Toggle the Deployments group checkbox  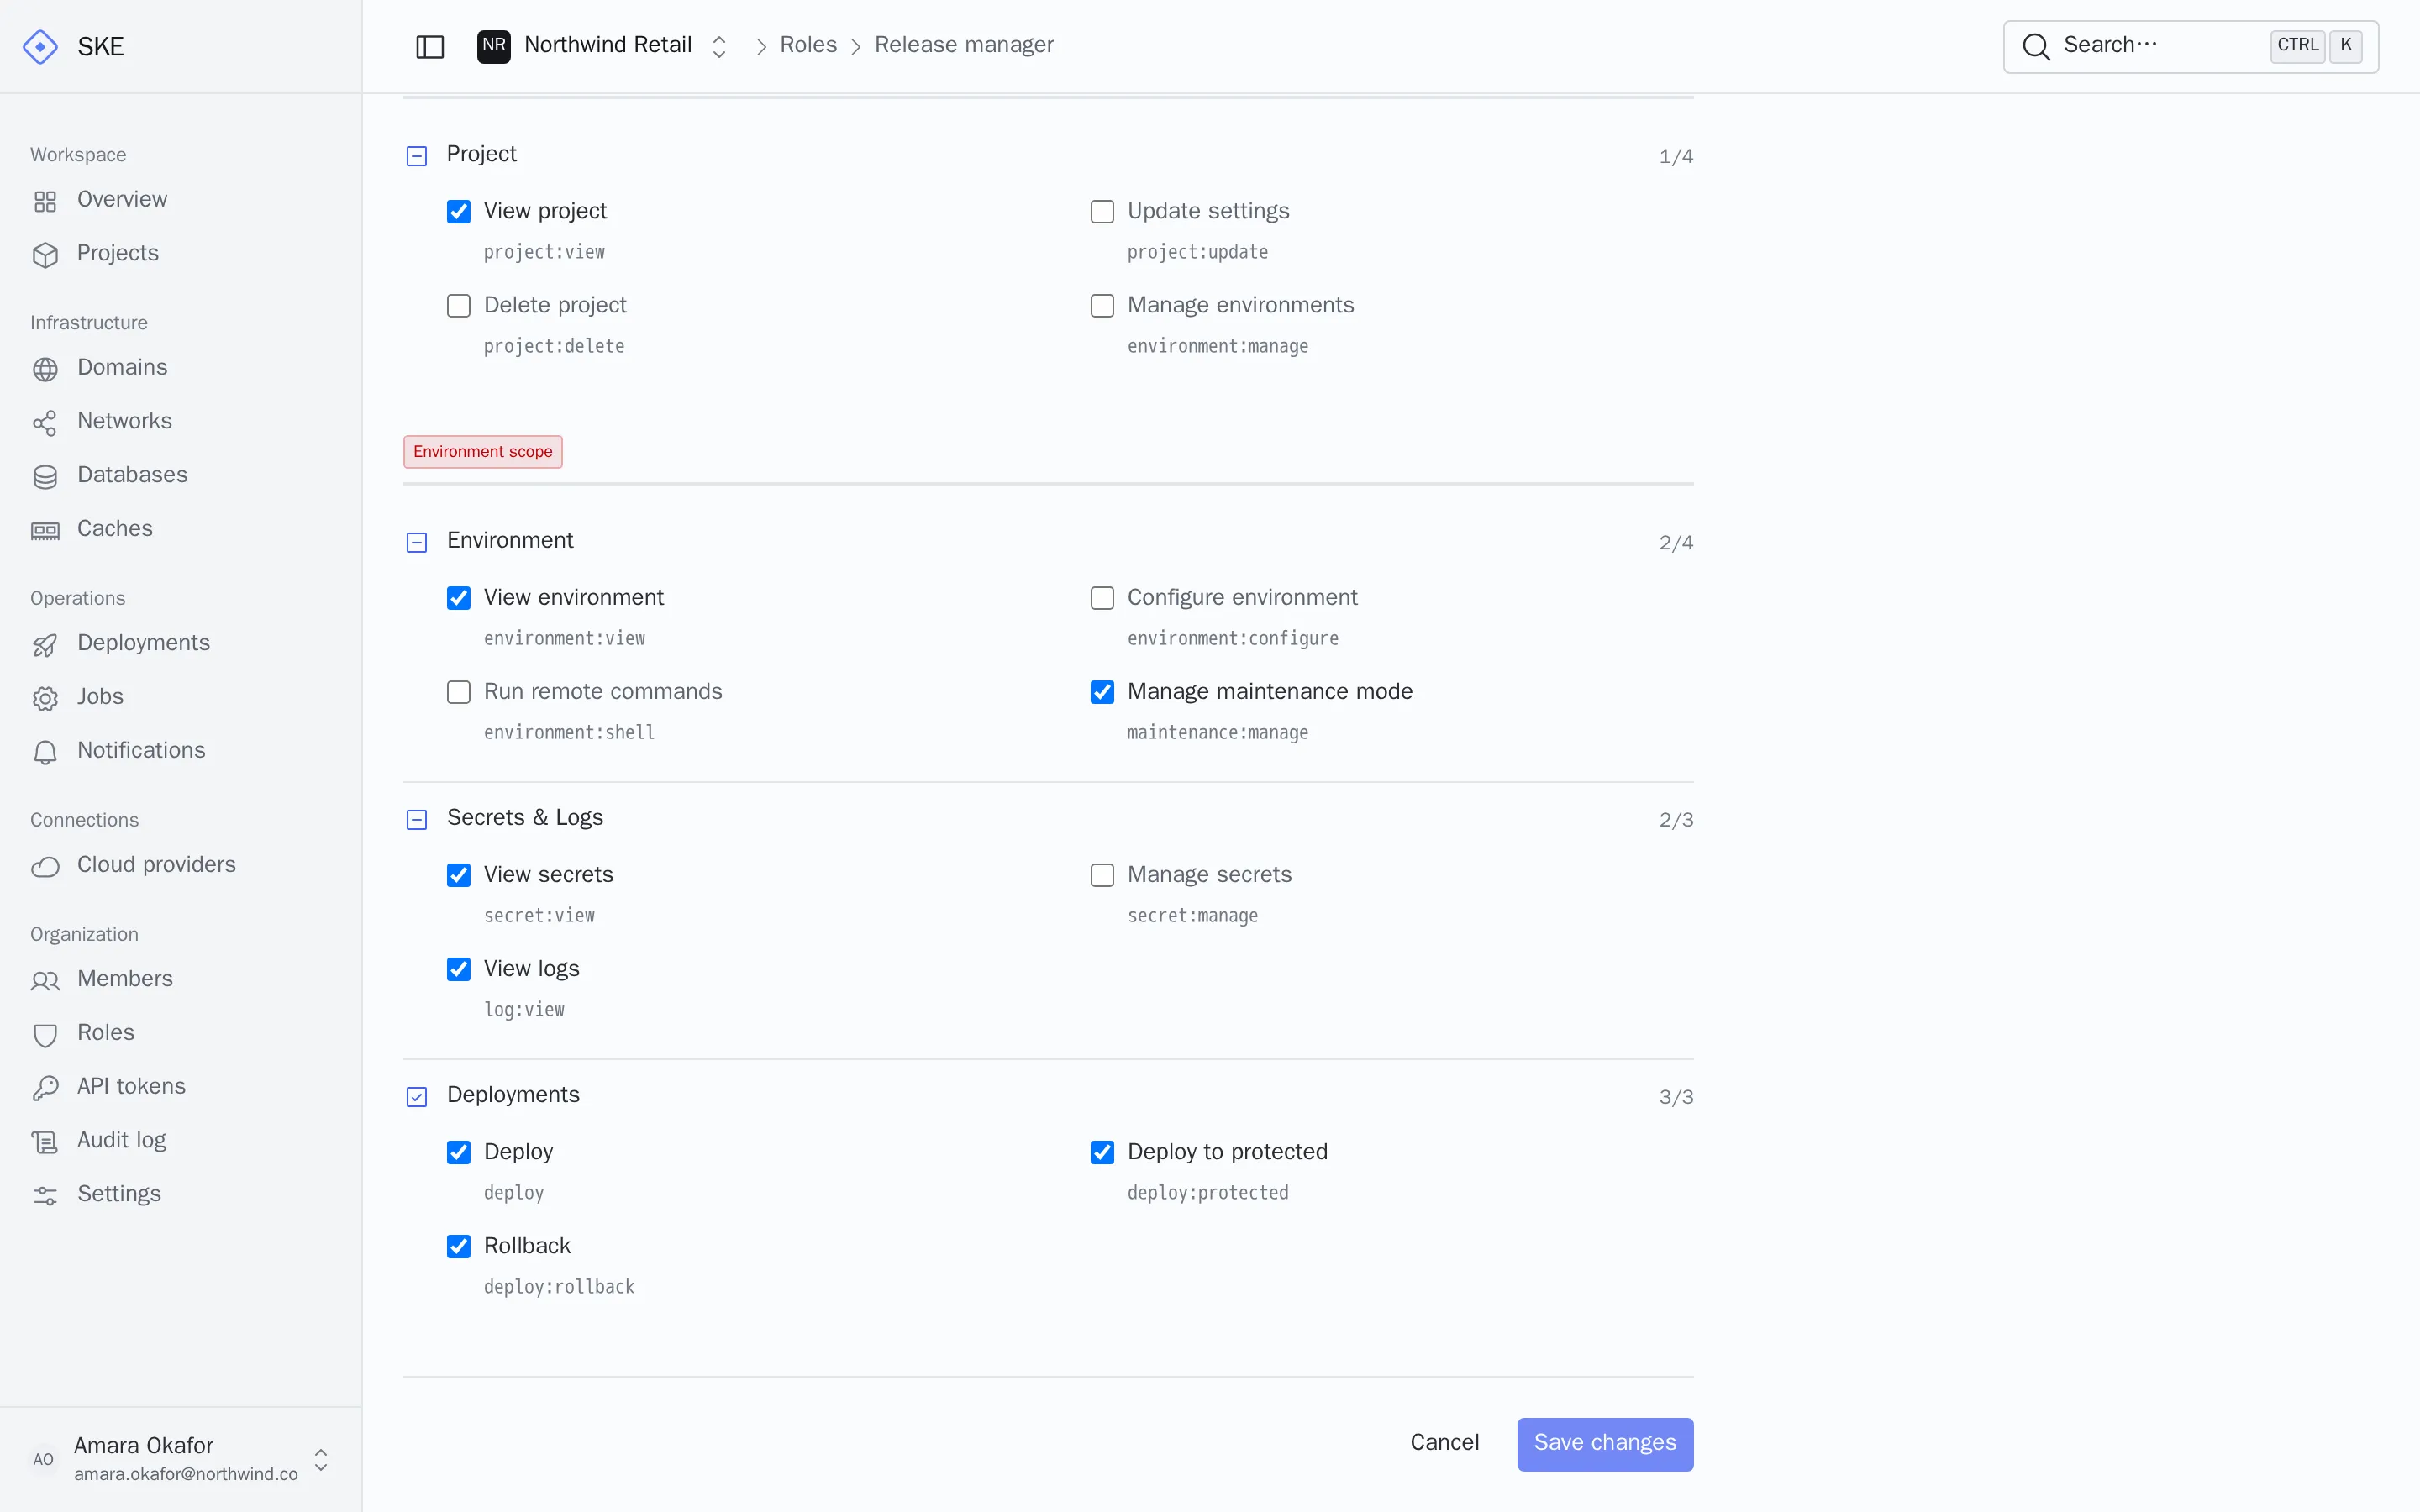pyautogui.click(x=417, y=1096)
